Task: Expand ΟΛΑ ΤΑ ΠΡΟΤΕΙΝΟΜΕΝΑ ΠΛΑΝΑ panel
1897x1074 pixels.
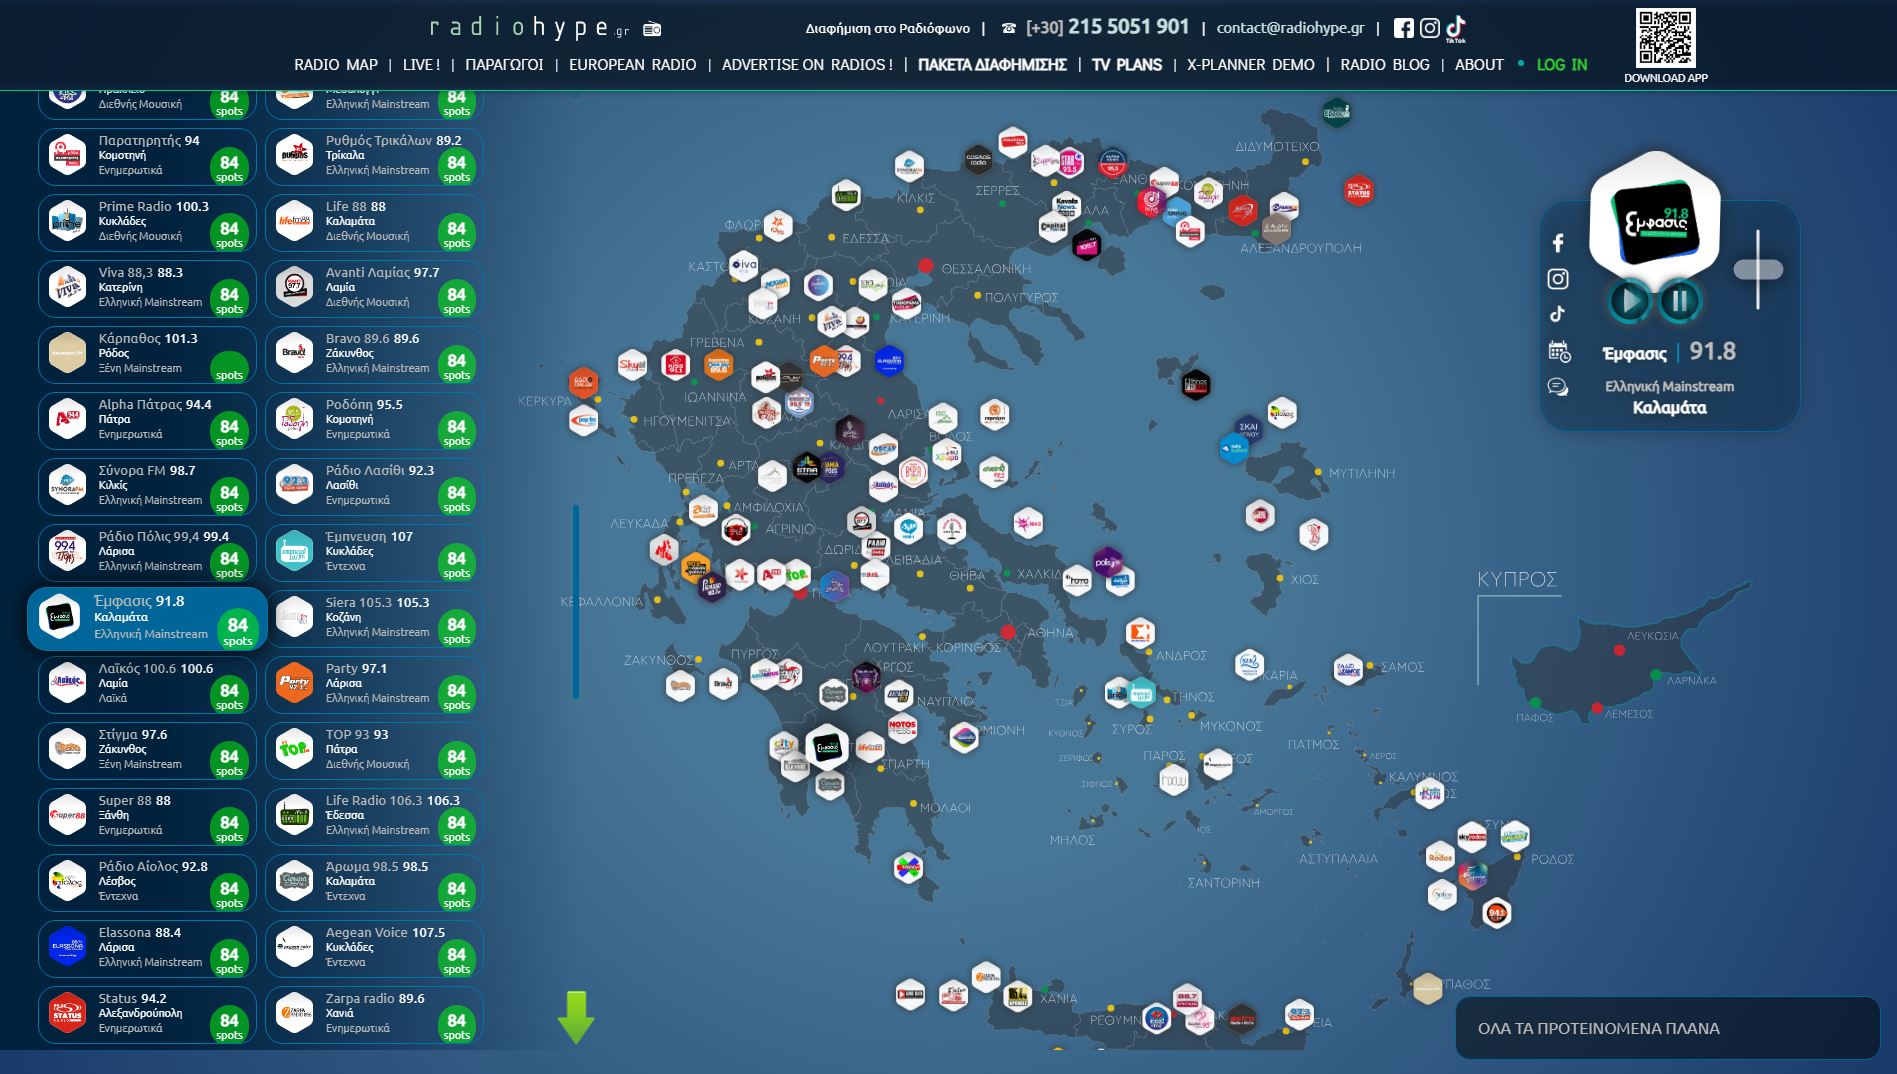Action: coord(1666,1028)
